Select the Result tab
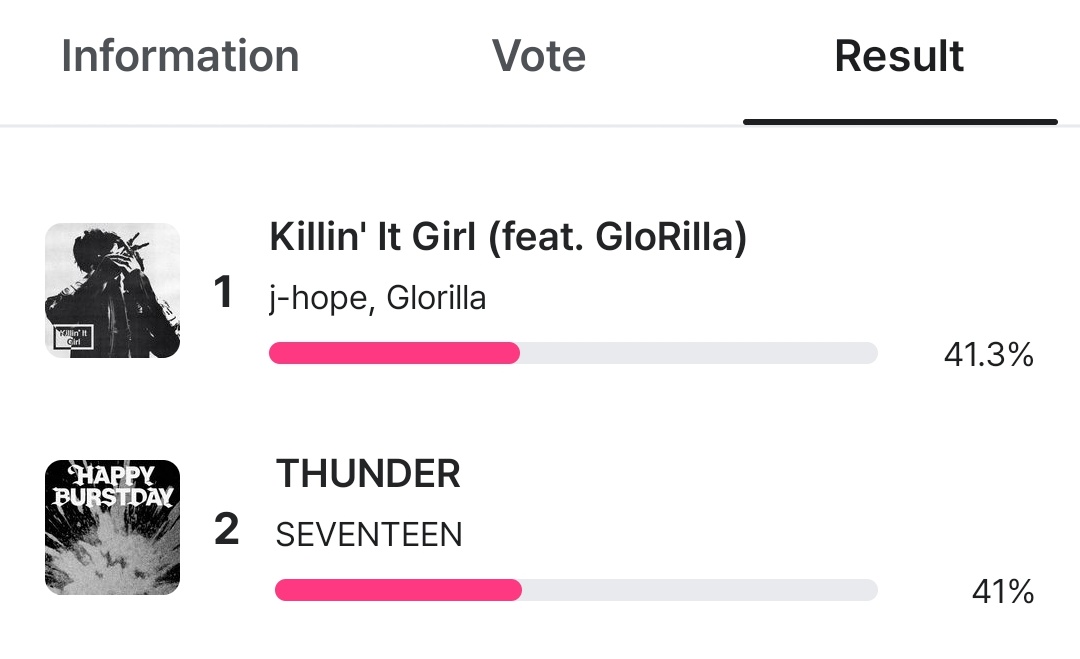The height and width of the screenshot is (659, 1080). coord(899,56)
